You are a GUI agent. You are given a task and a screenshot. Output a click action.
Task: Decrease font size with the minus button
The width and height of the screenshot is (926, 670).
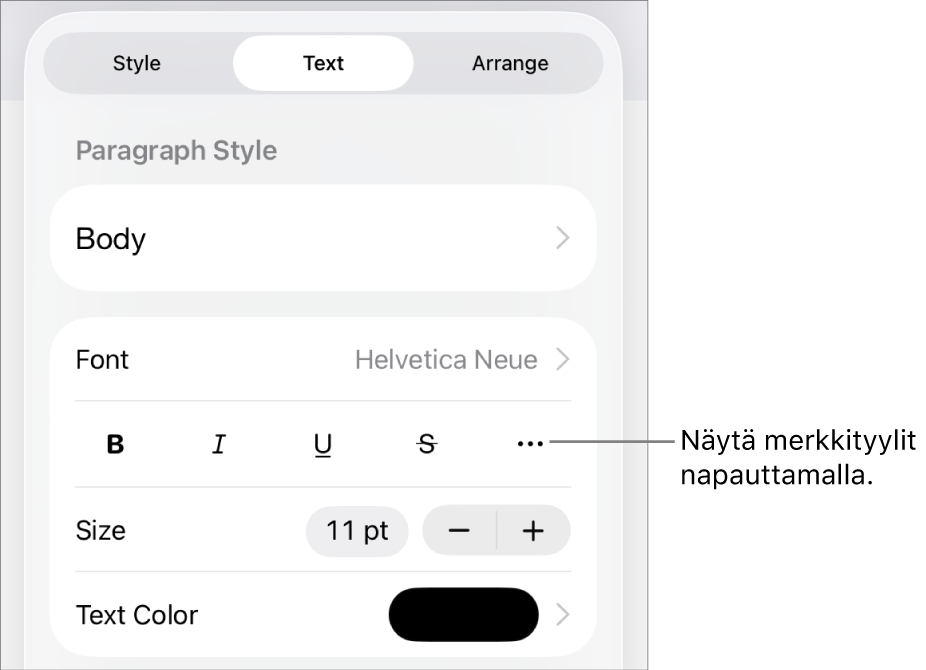[459, 530]
